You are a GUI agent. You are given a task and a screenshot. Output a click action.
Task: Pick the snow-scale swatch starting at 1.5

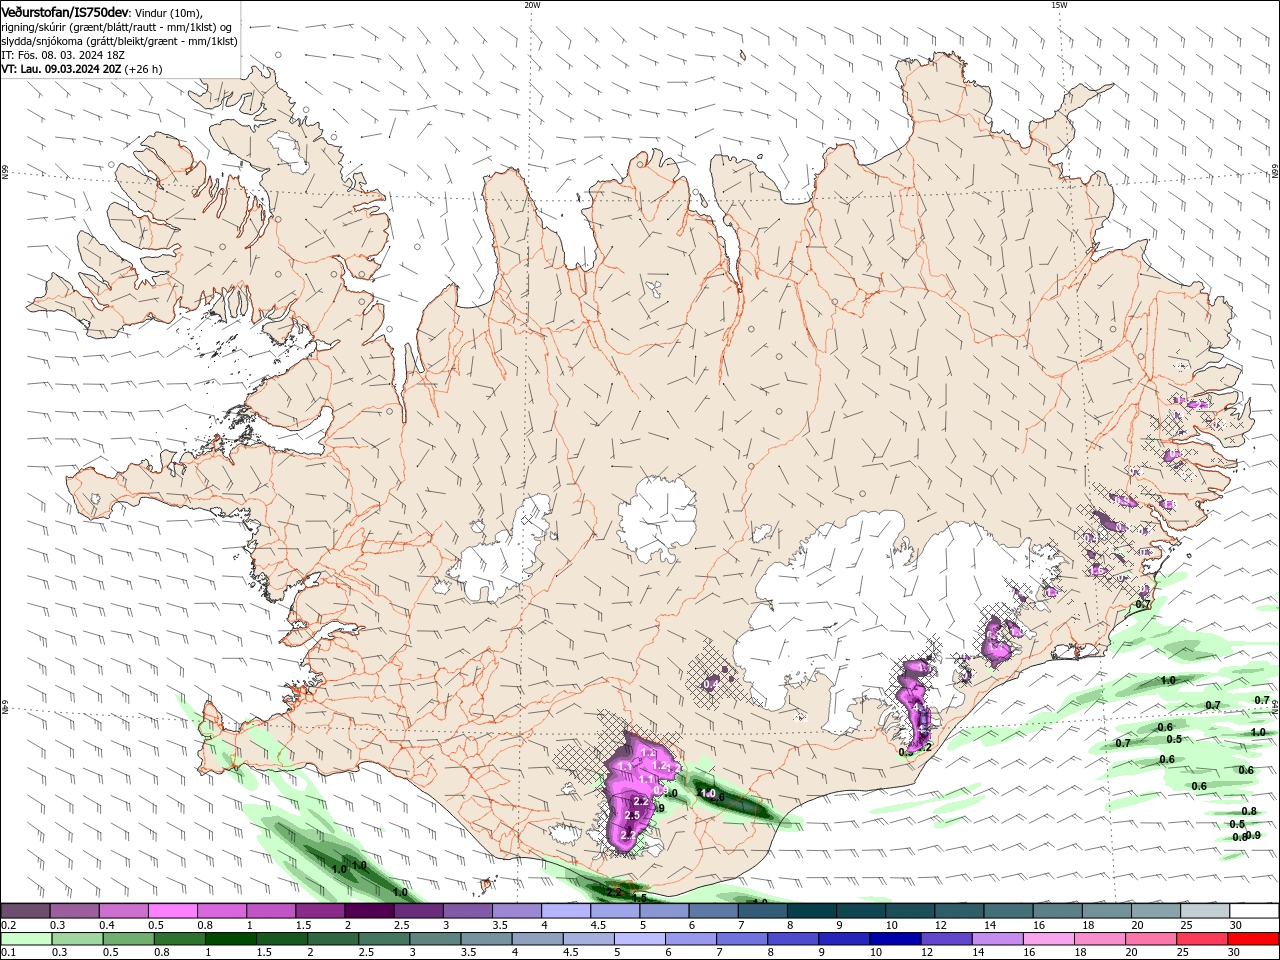[x=320, y=911]
